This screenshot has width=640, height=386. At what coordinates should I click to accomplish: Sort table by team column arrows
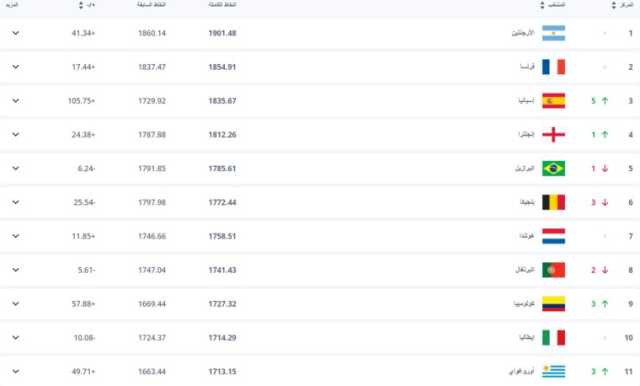click(542, 5)
